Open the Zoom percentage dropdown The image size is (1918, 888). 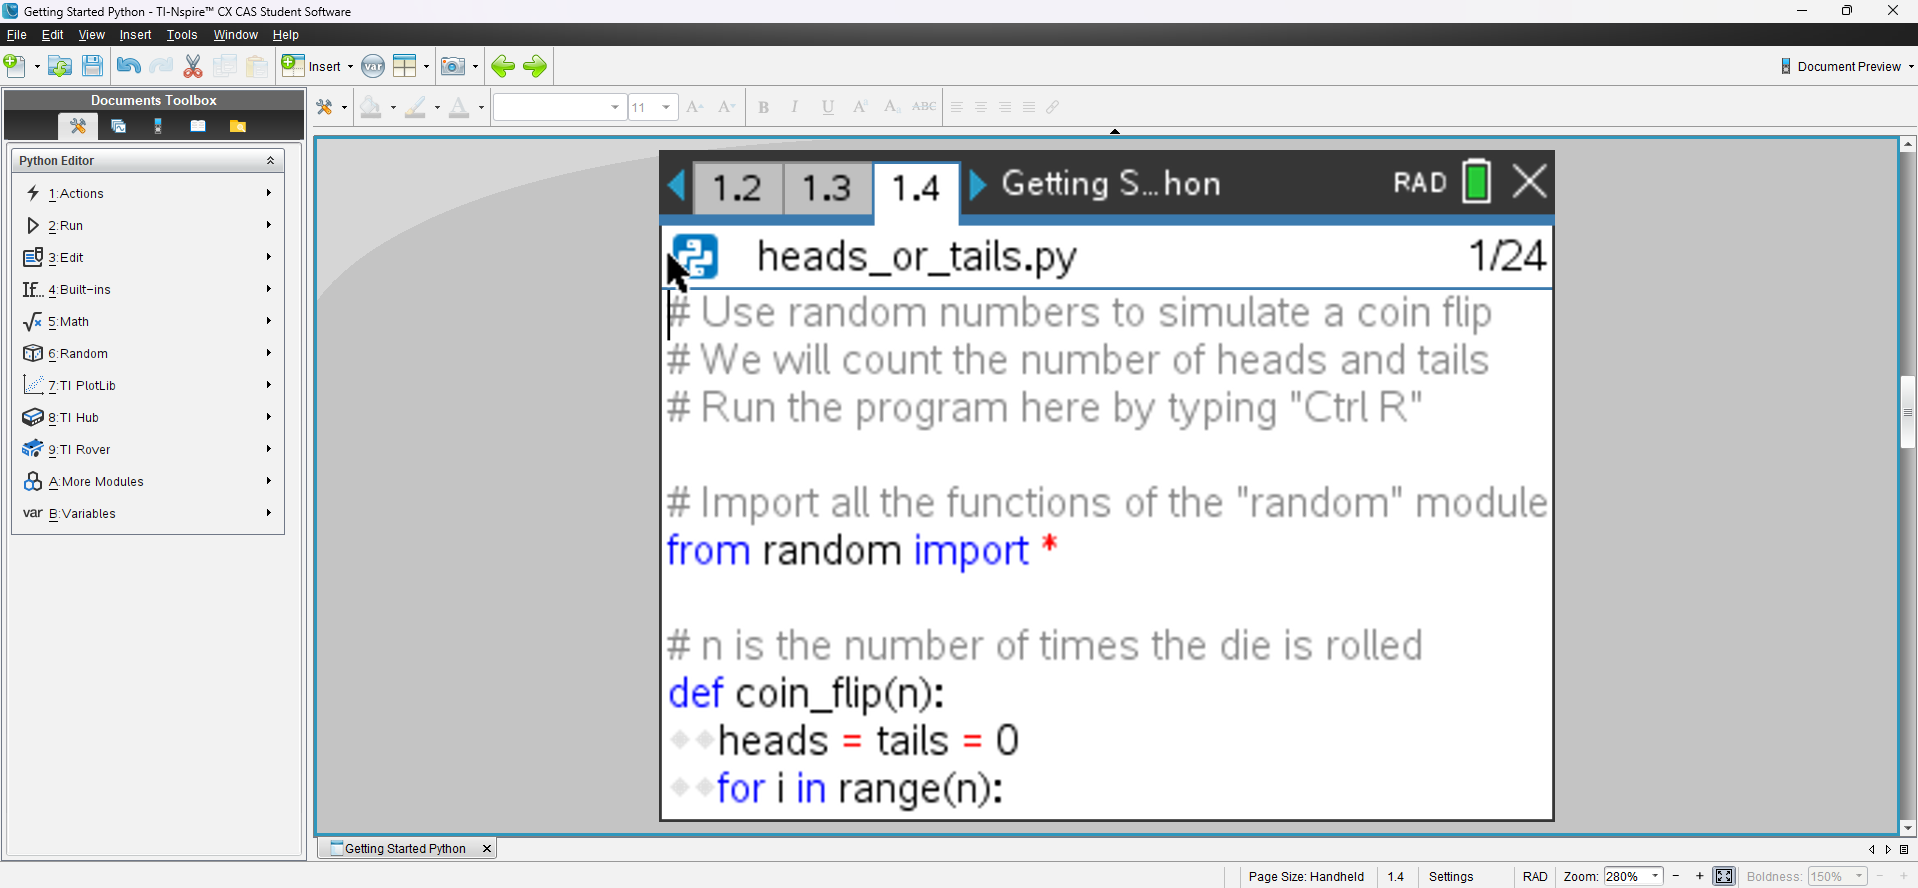coord(1655,877)
